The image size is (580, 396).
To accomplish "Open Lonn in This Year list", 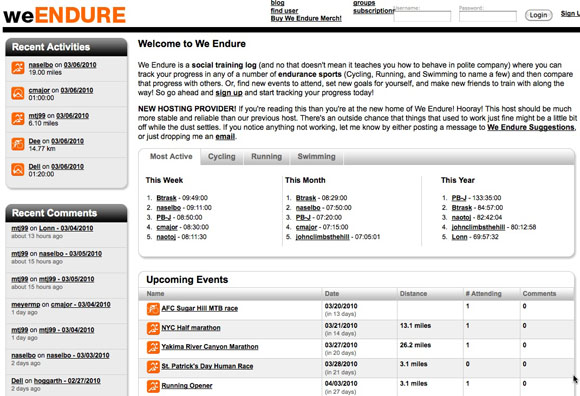I will pos(459,237).
